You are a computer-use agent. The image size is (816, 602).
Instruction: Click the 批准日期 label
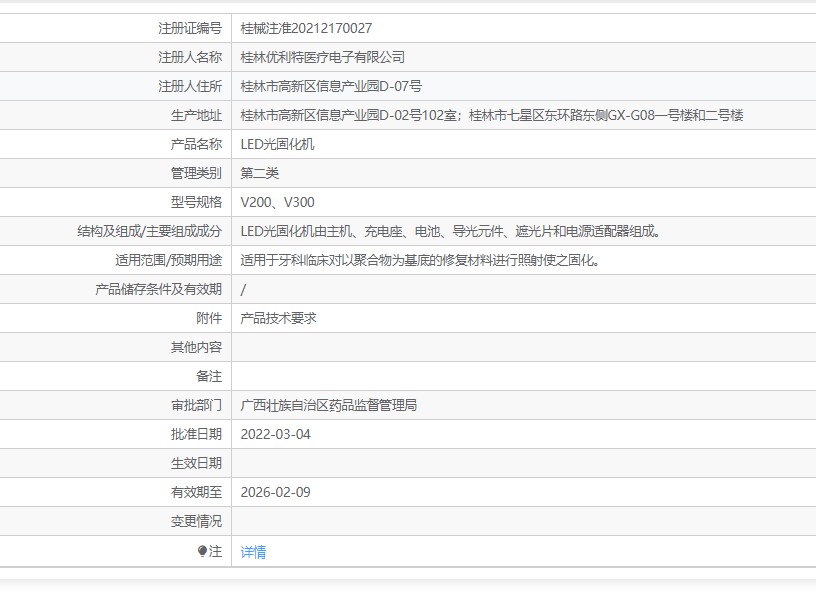[196, 434]
